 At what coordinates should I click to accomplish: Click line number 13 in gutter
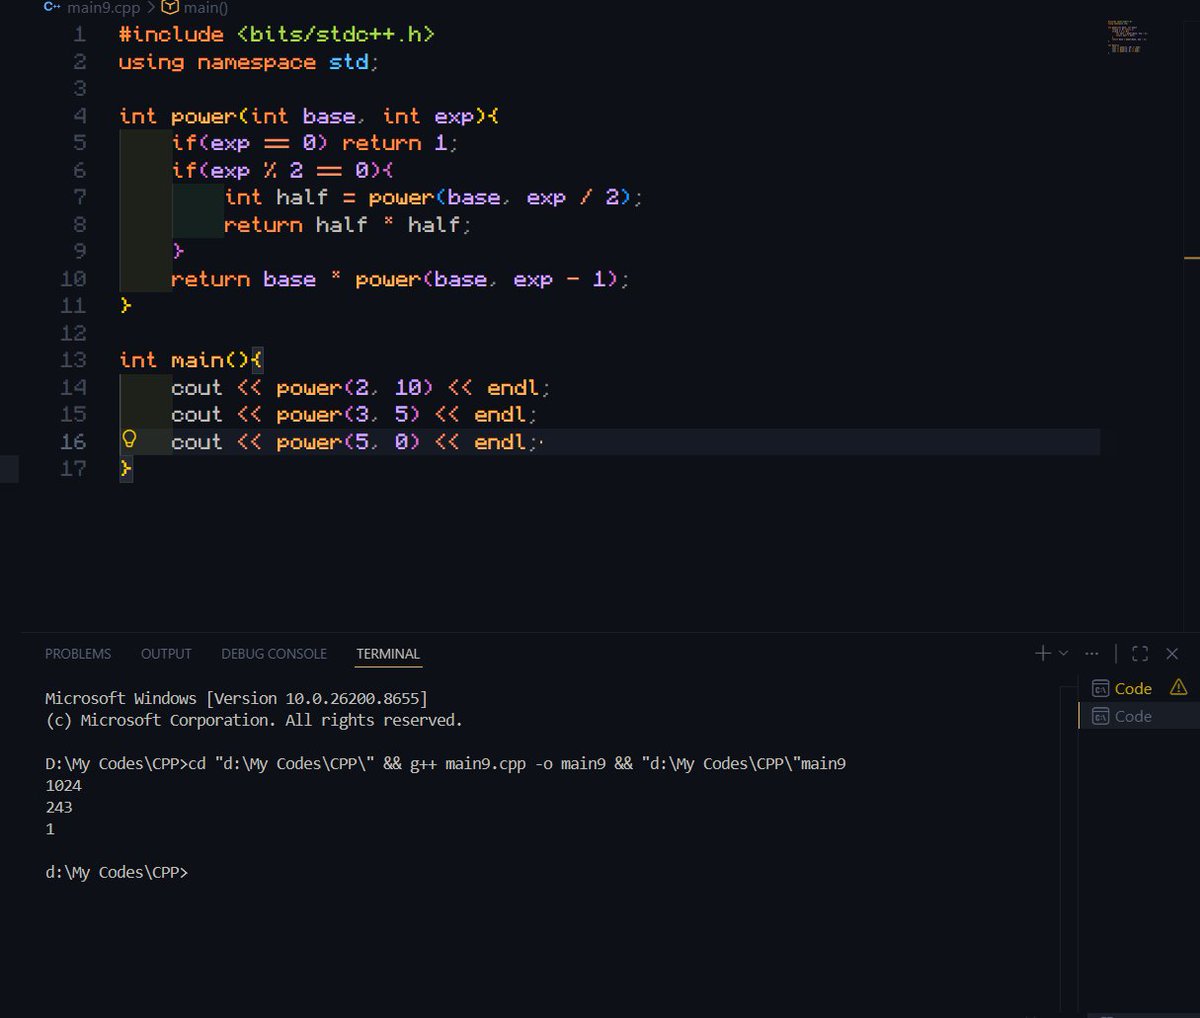(x=73, y=360)
